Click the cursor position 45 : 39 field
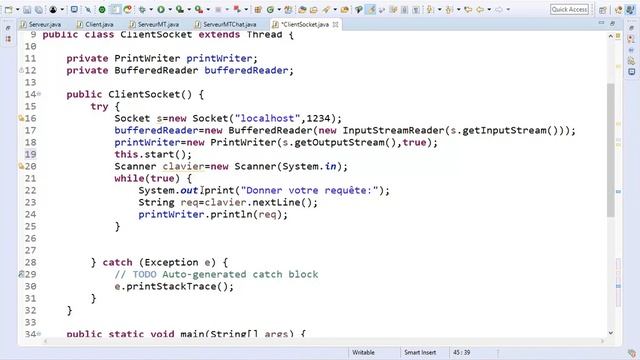The image size is (640, 360). click(462, 352)
